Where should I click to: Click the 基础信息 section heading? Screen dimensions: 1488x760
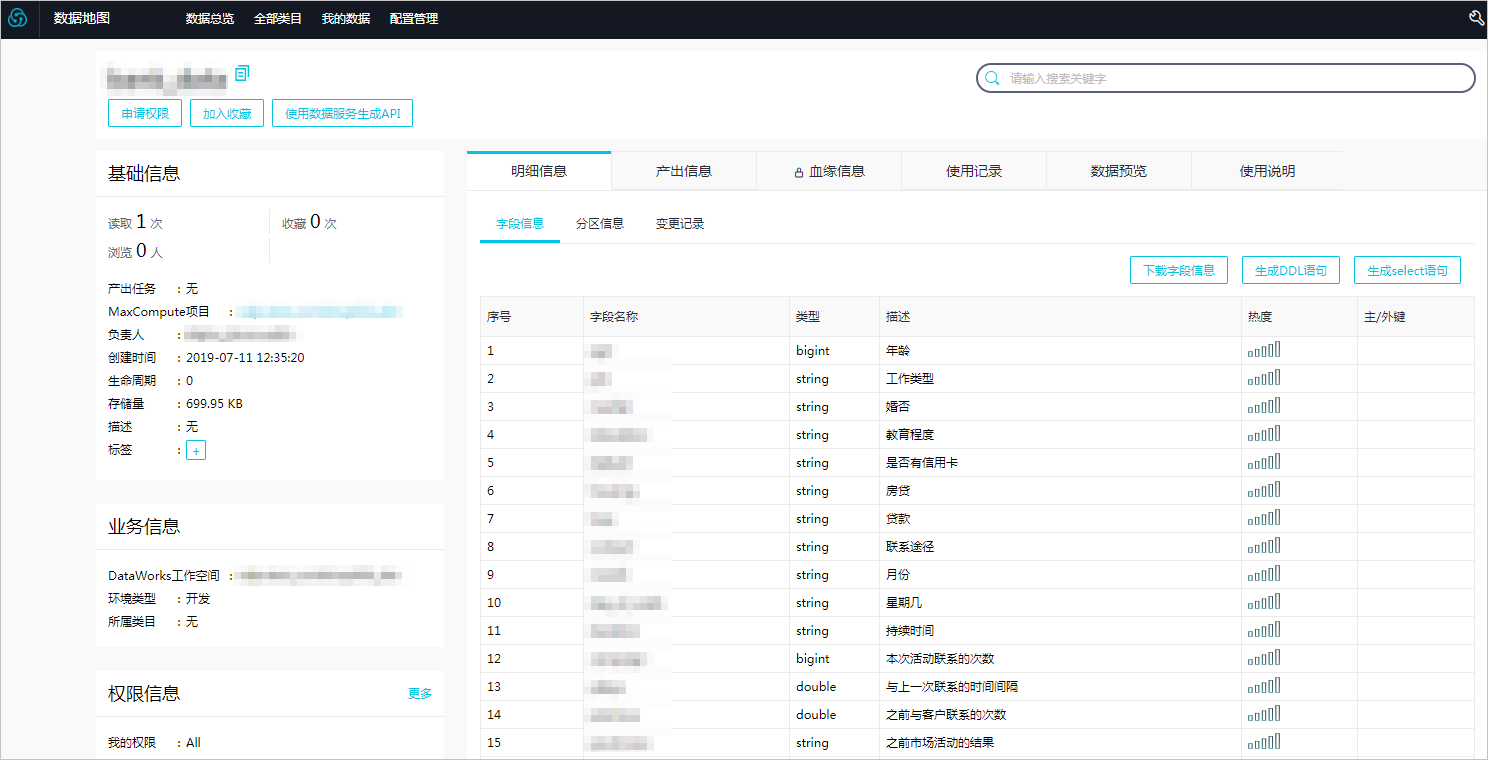[144, 173]
